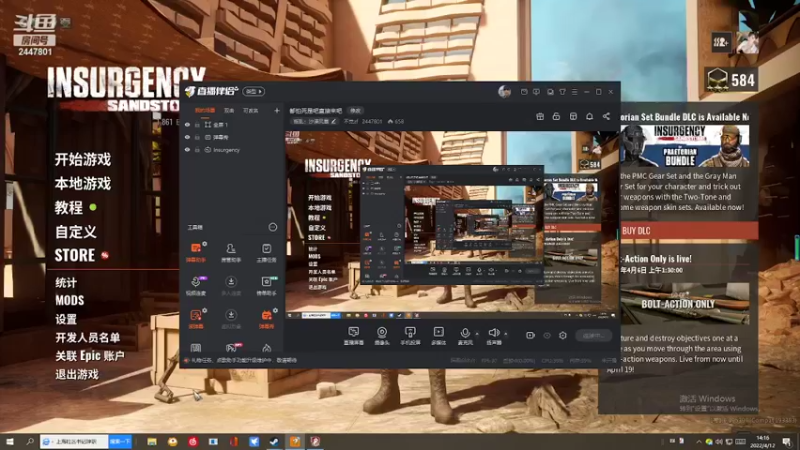
Task: Open the star tool with green badge
Action: (x=266, y=286)
